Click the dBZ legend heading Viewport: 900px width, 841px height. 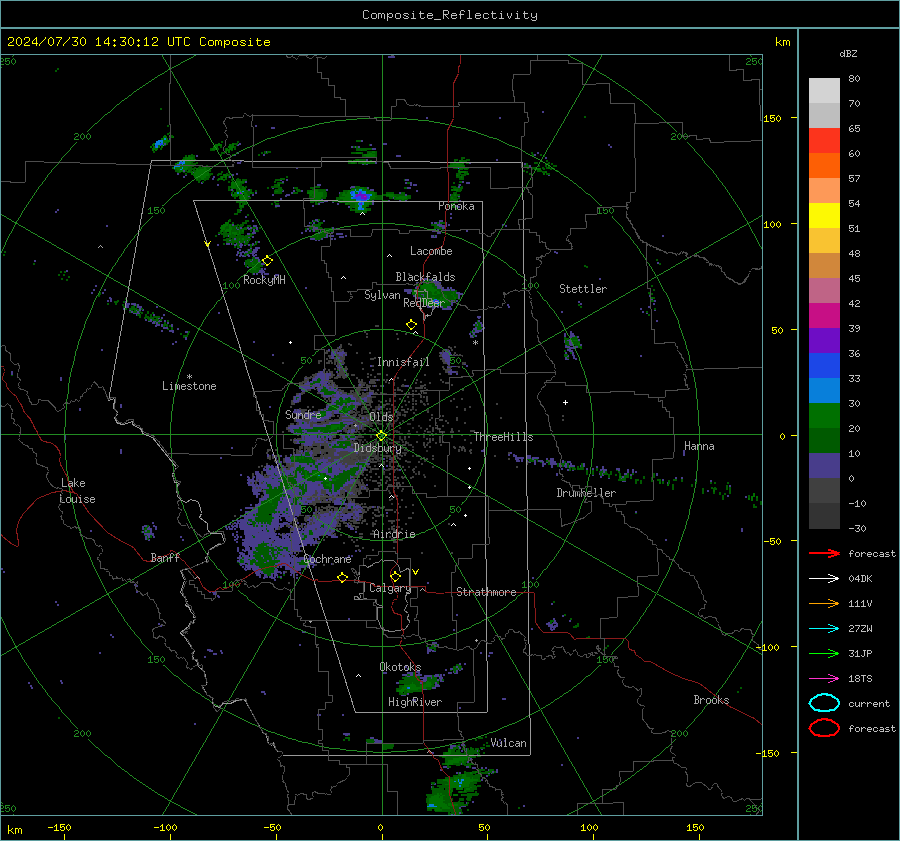pyautogui.click(x=848, y=53)
